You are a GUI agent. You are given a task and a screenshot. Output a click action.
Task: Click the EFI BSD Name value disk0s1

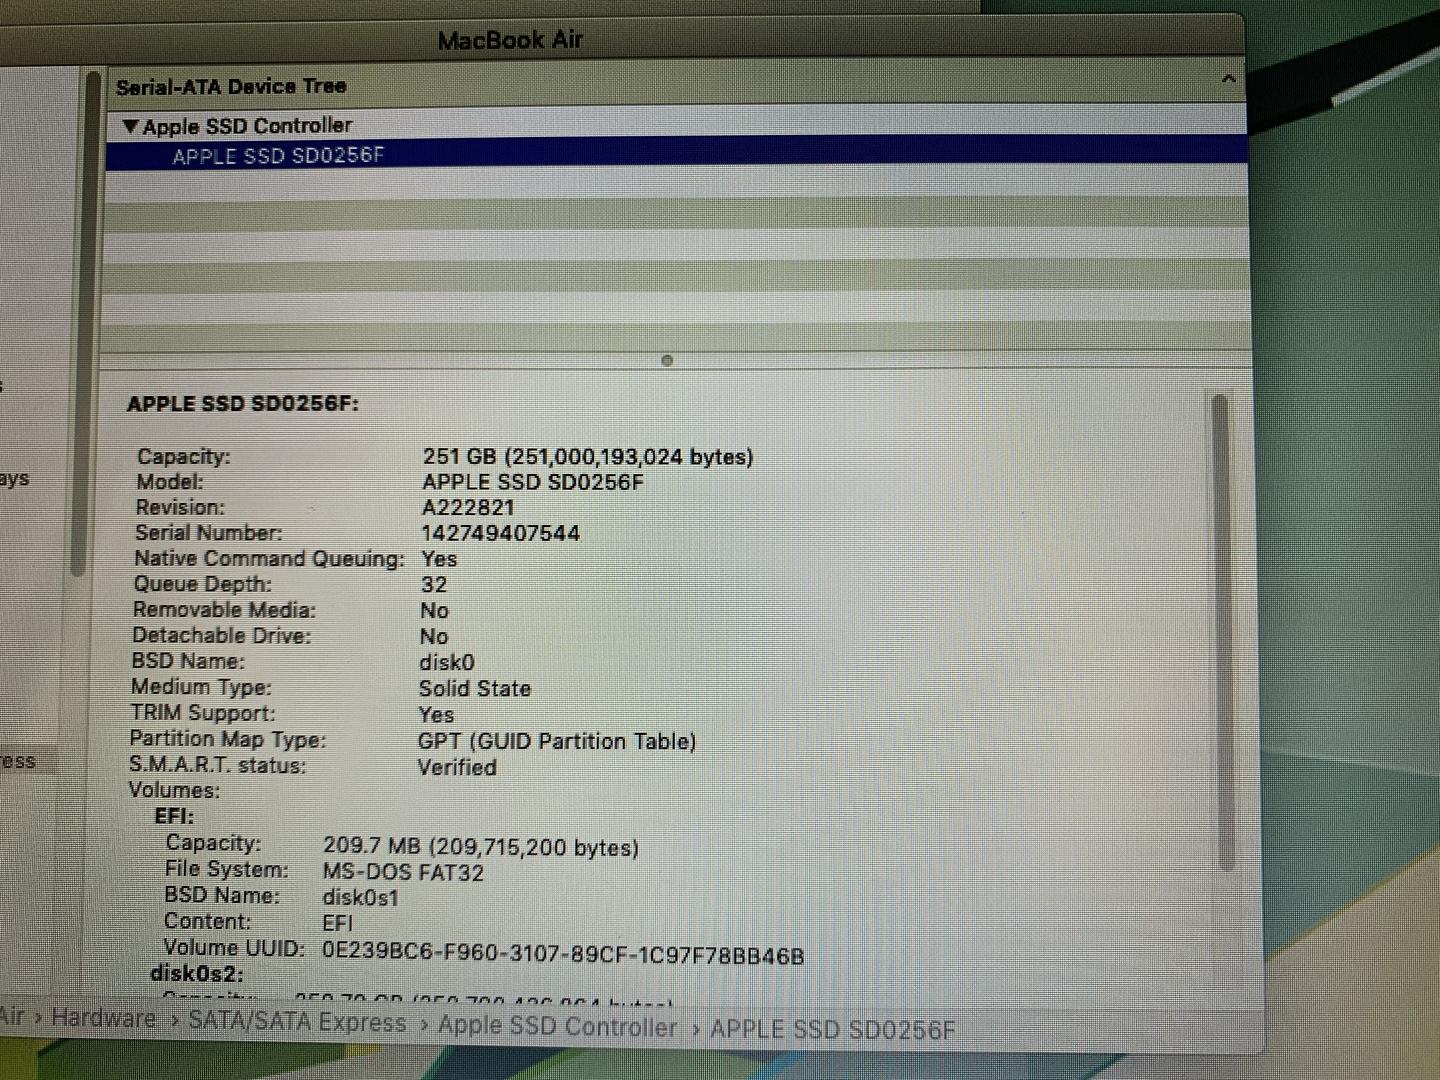click(360, 898)
